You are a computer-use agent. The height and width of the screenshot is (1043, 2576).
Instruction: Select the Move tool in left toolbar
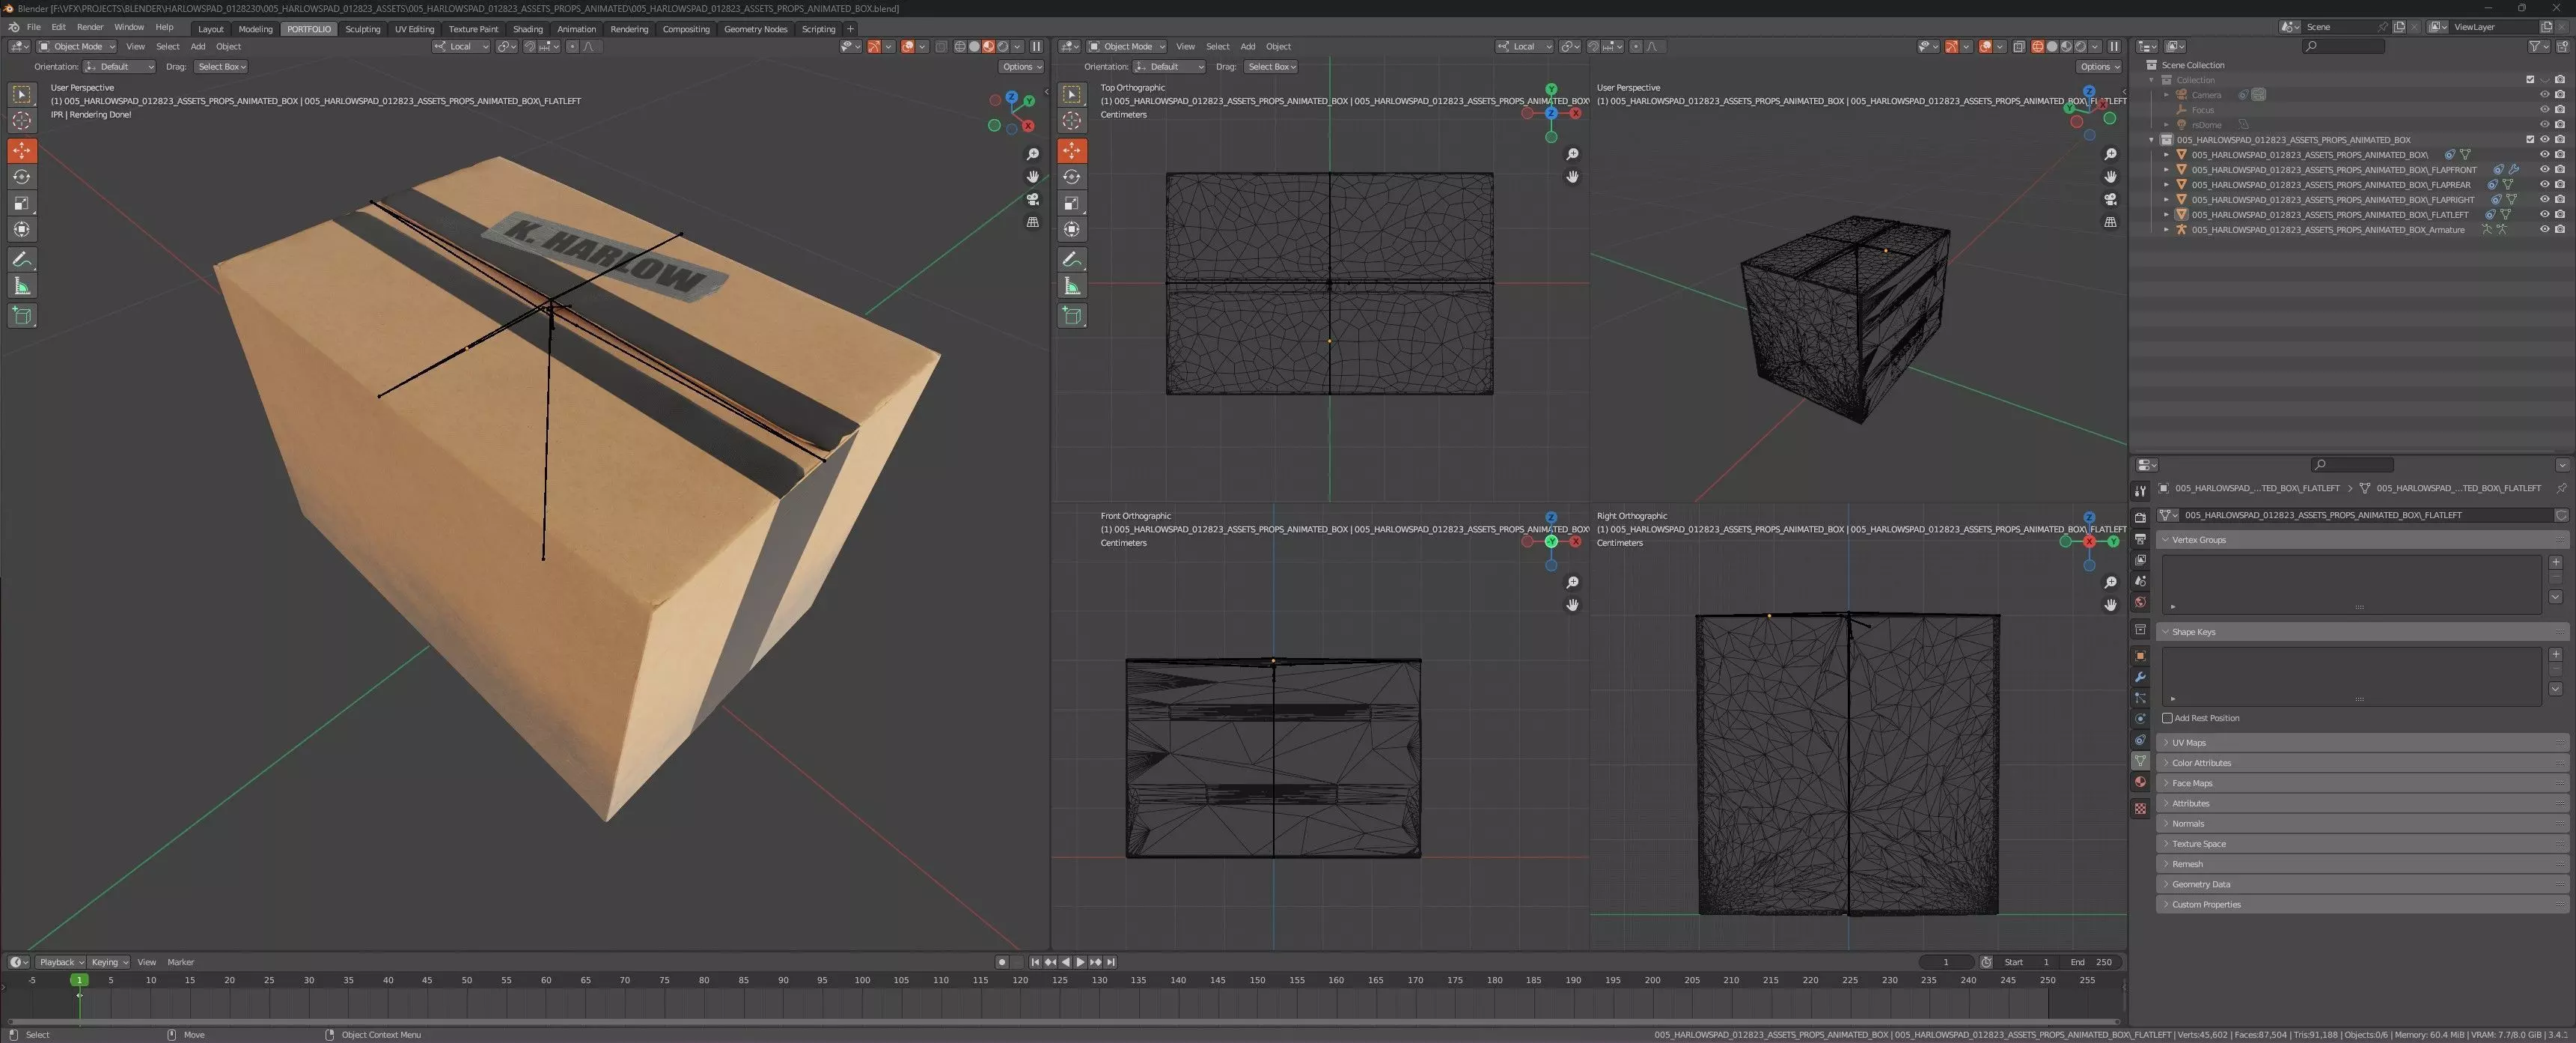22,150
